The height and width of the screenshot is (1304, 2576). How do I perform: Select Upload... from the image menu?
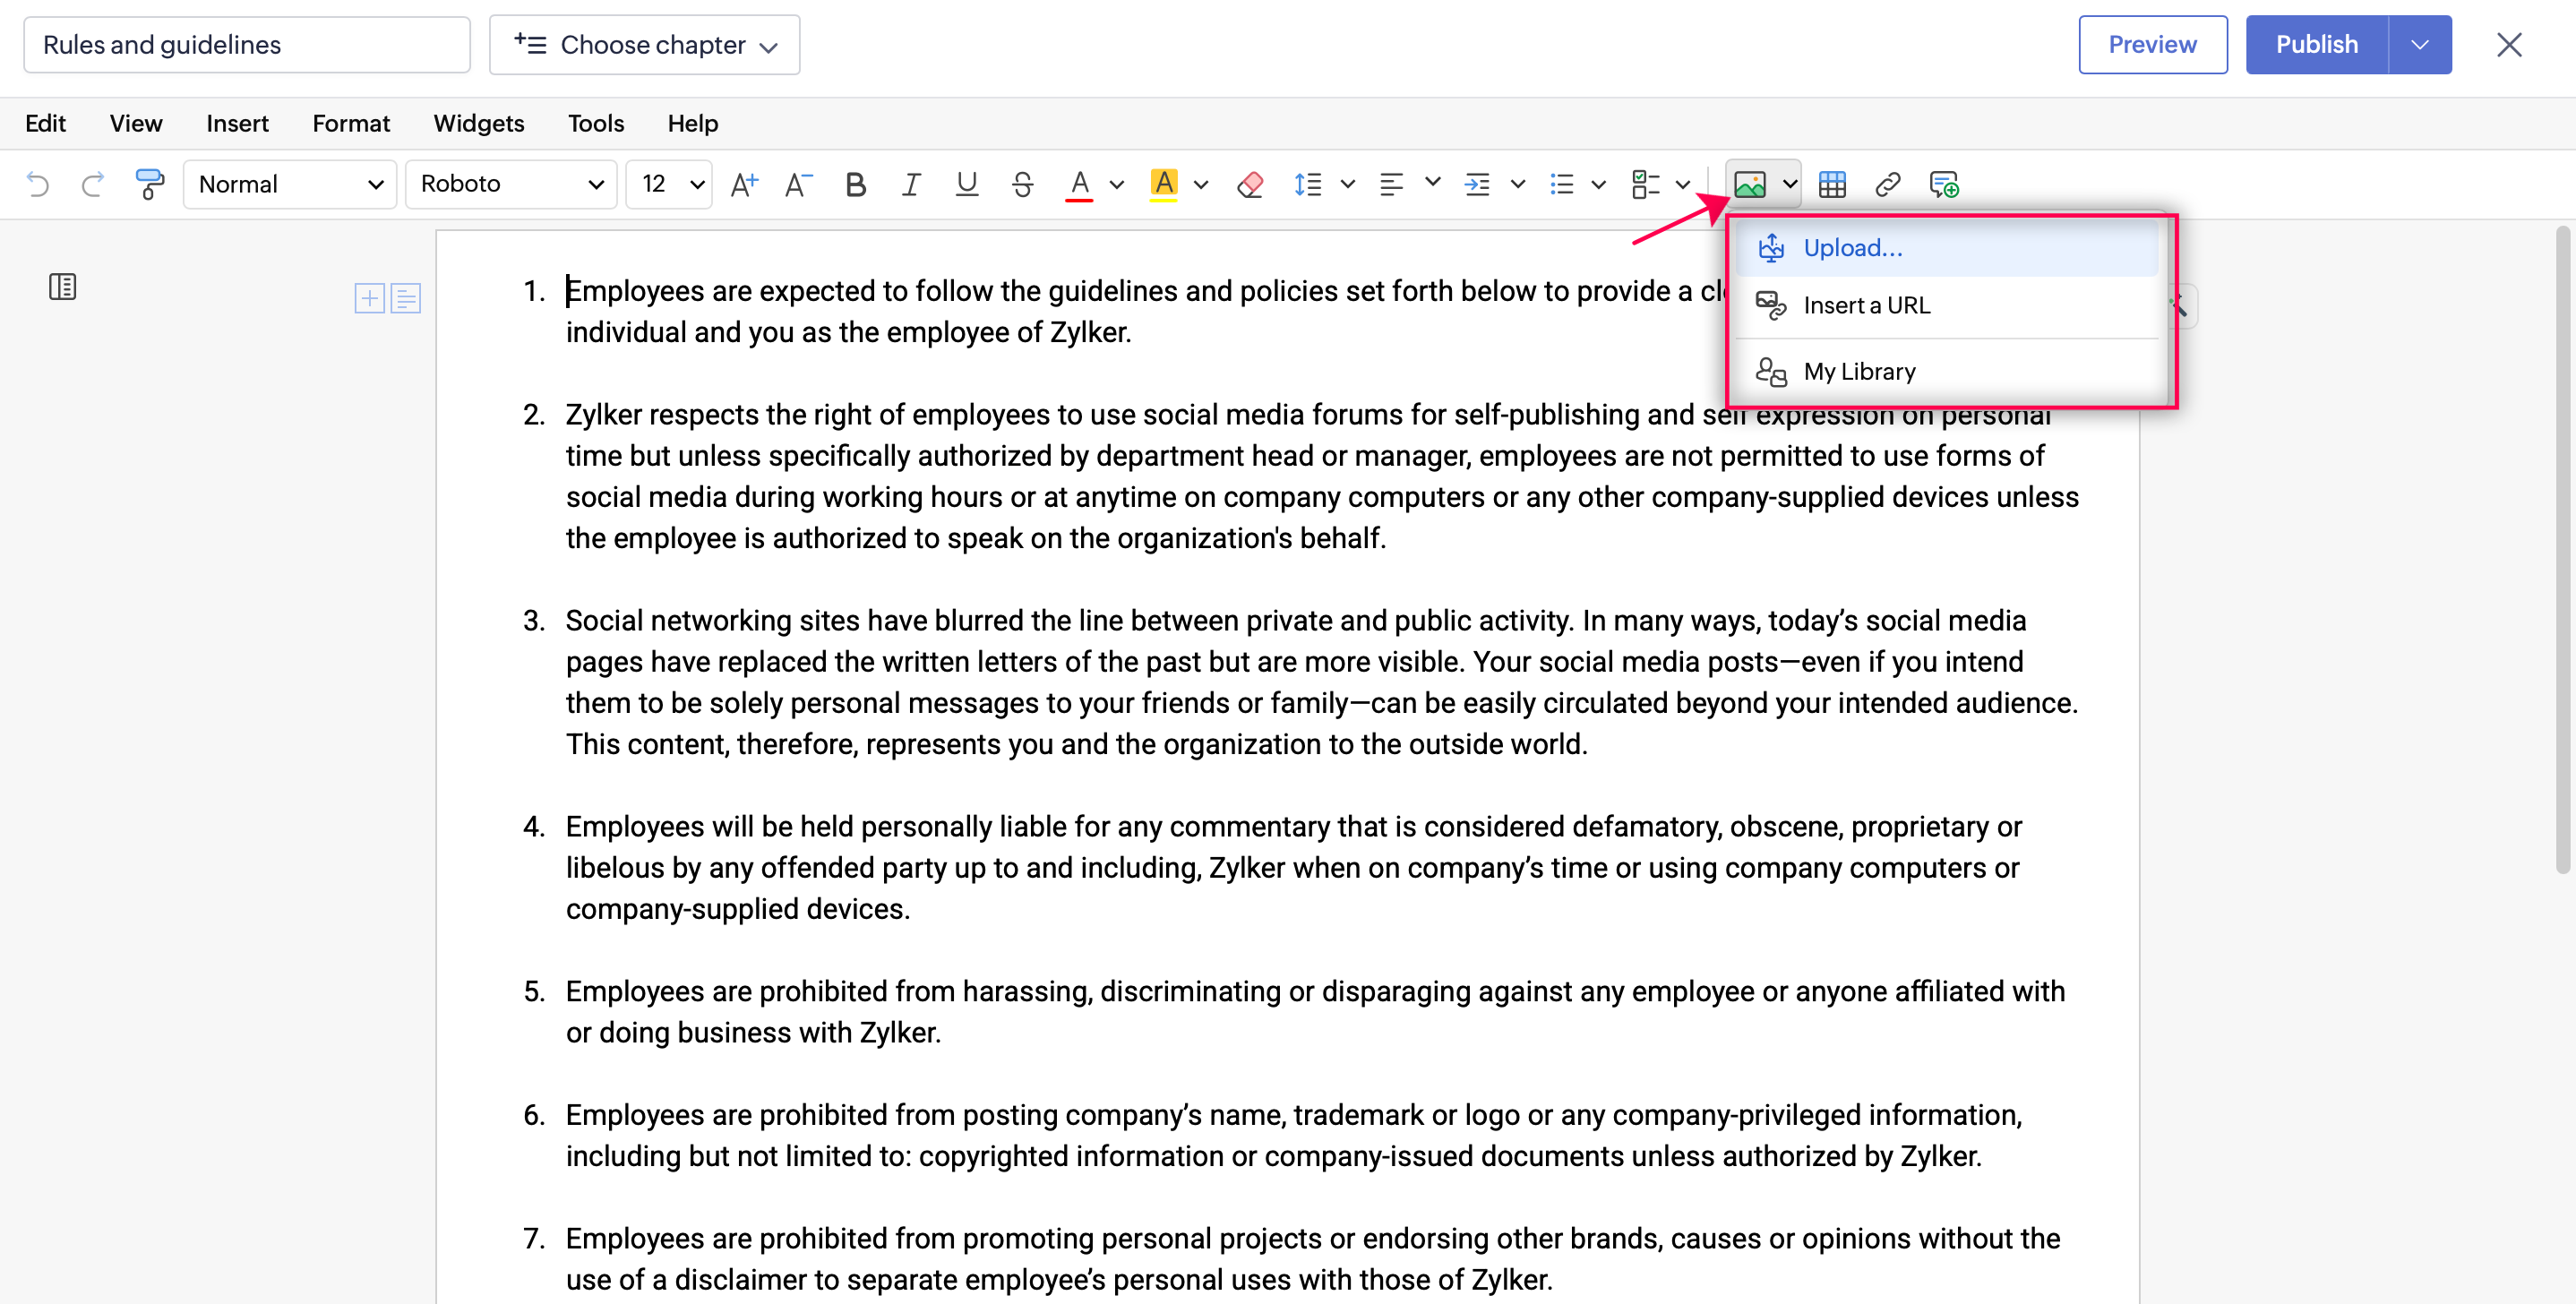(x=1852, y=248)
